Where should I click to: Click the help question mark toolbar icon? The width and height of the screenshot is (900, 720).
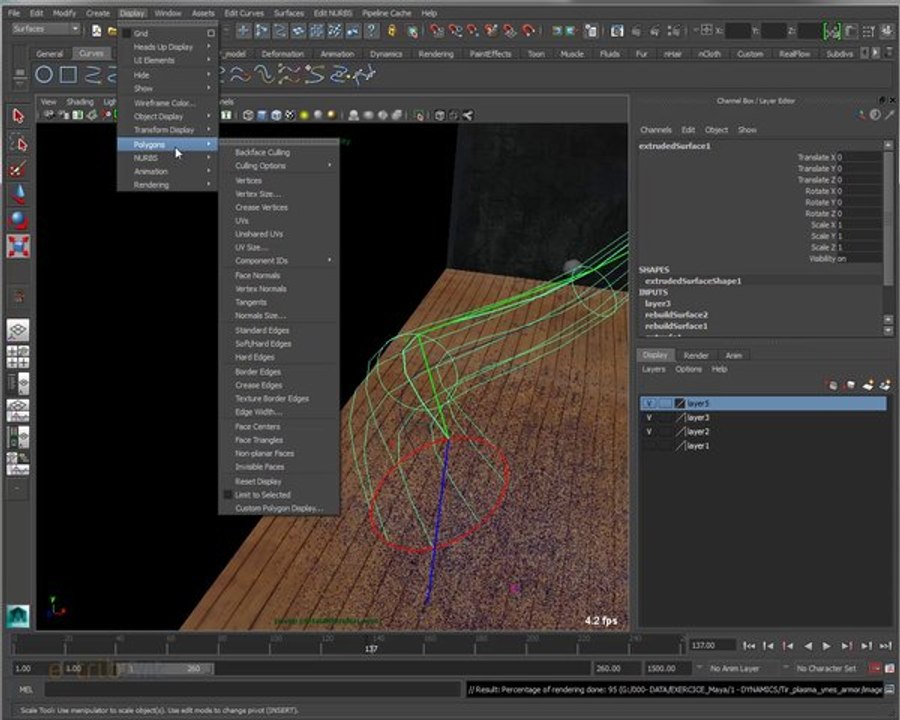tap(372, 30)
